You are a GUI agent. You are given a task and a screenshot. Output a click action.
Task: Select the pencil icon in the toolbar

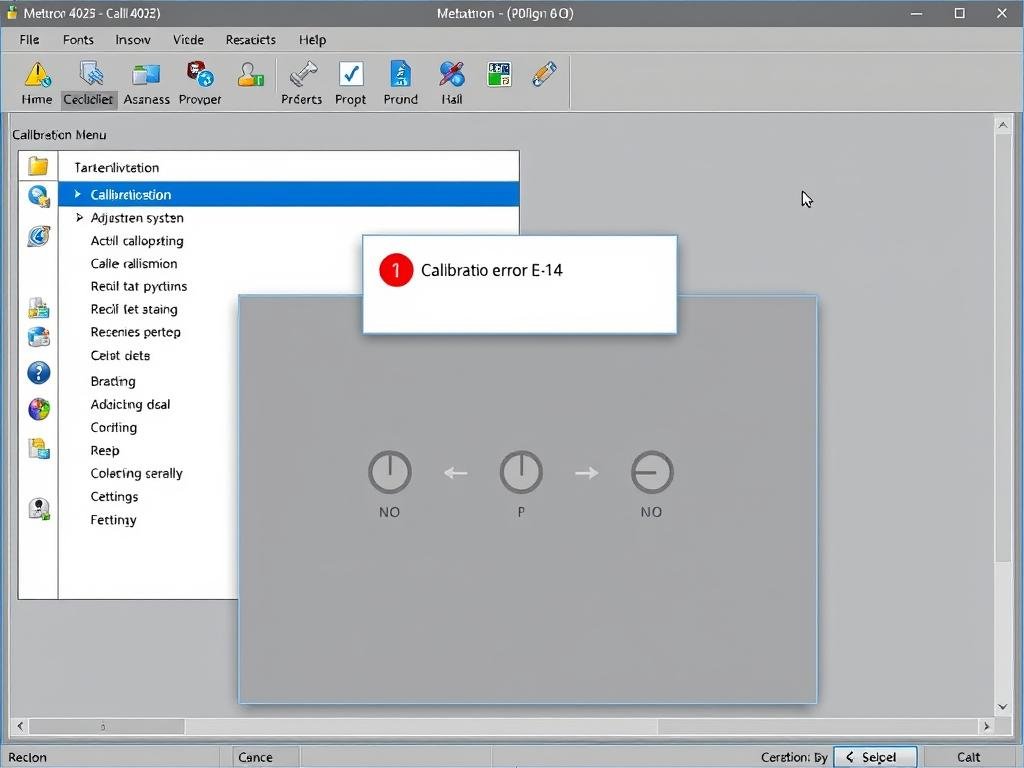coord(544,75)
